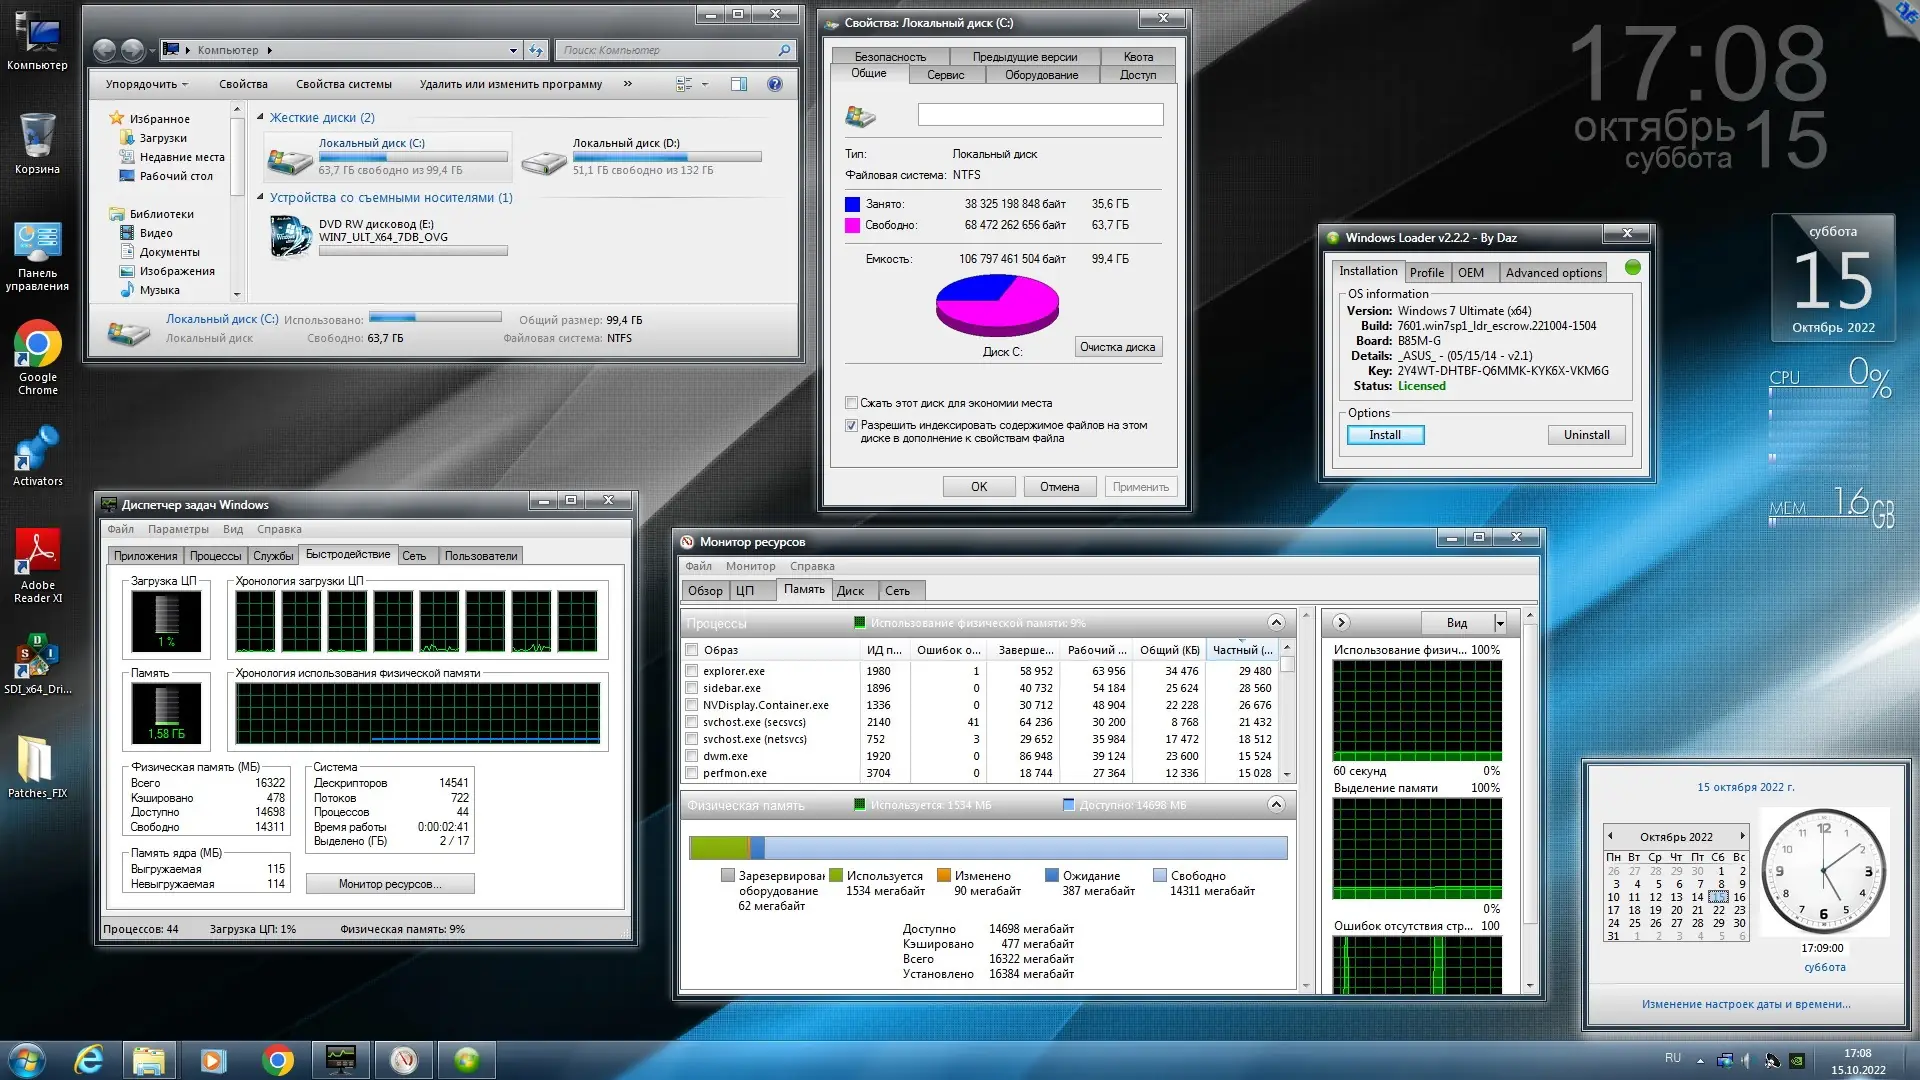Click the help icon in Explorer toolbar
This screenshot has width=1920, height=1080.
774,84
